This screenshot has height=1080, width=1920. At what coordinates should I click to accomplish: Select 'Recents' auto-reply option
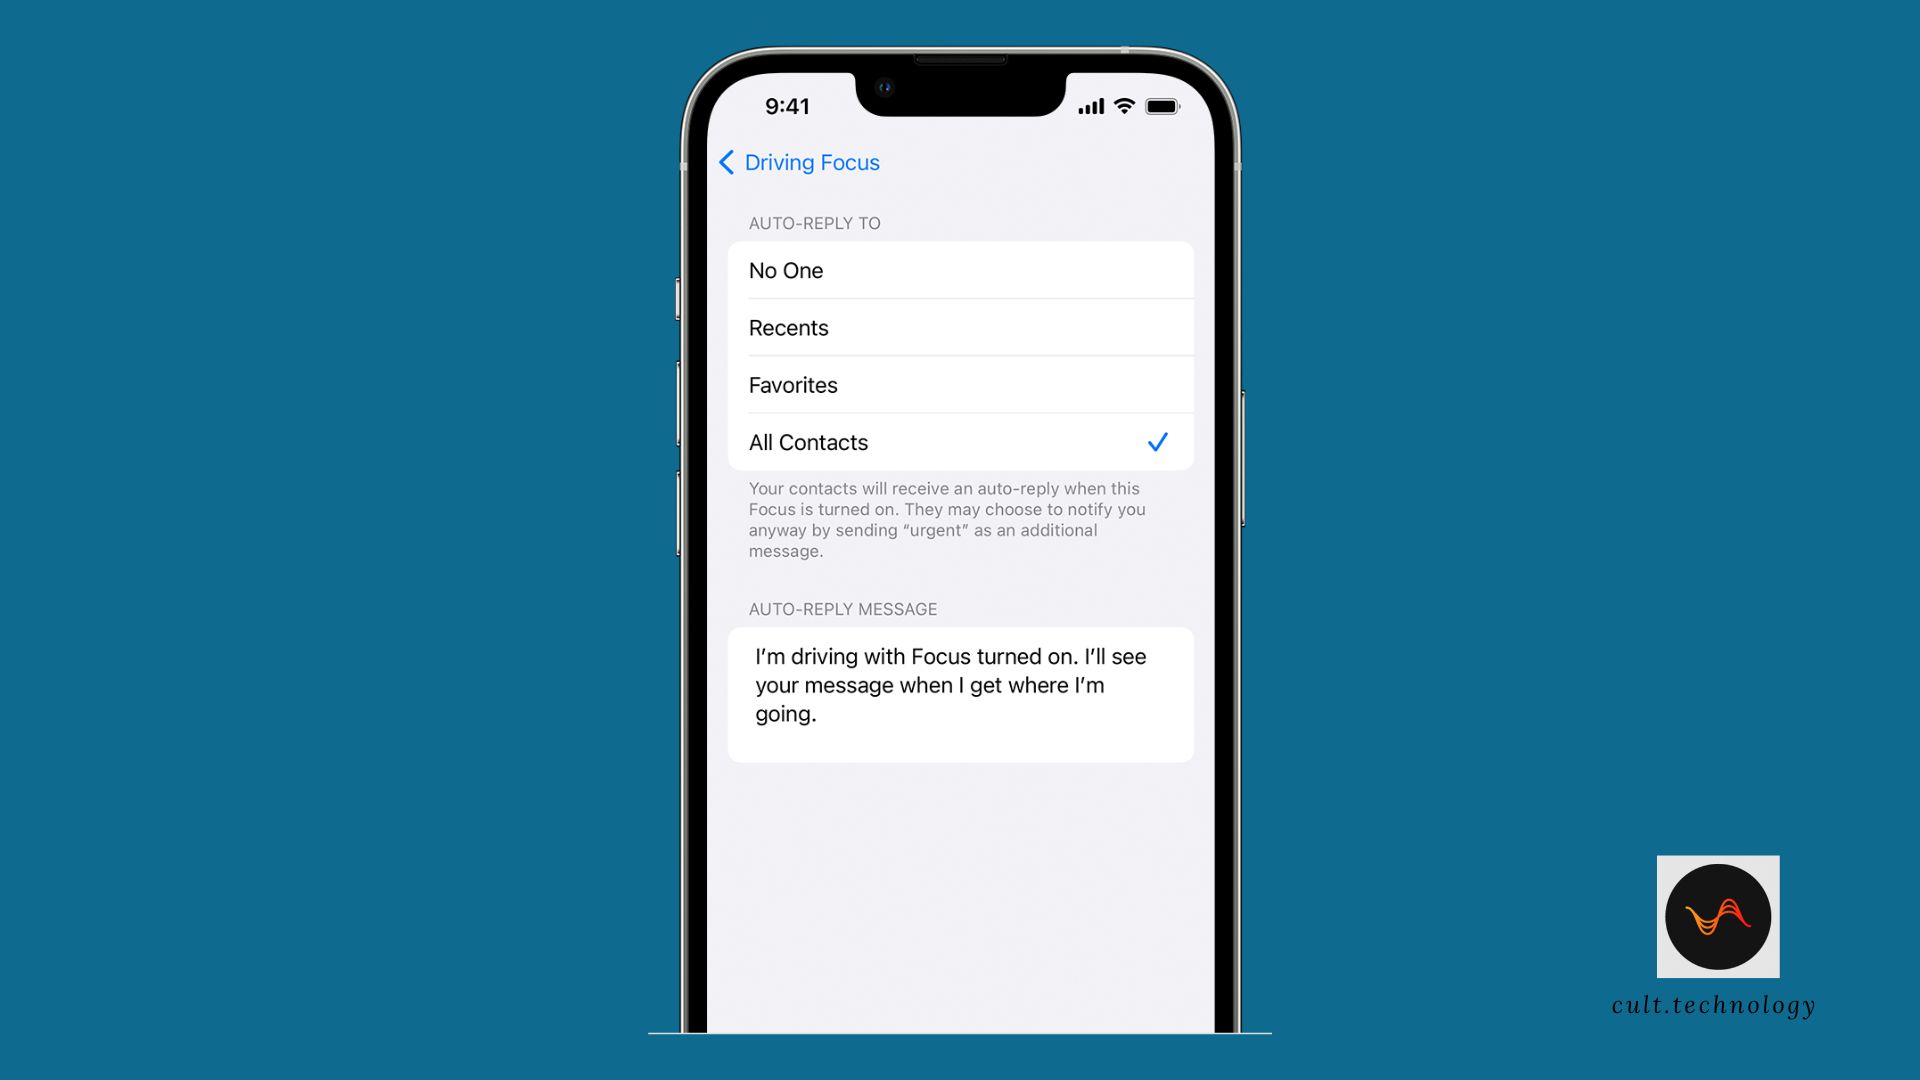click(x=960, y=327)
